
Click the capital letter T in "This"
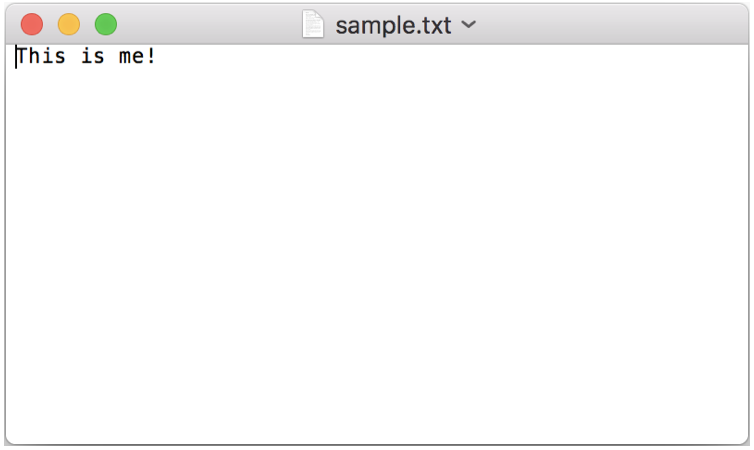(22, 56)
